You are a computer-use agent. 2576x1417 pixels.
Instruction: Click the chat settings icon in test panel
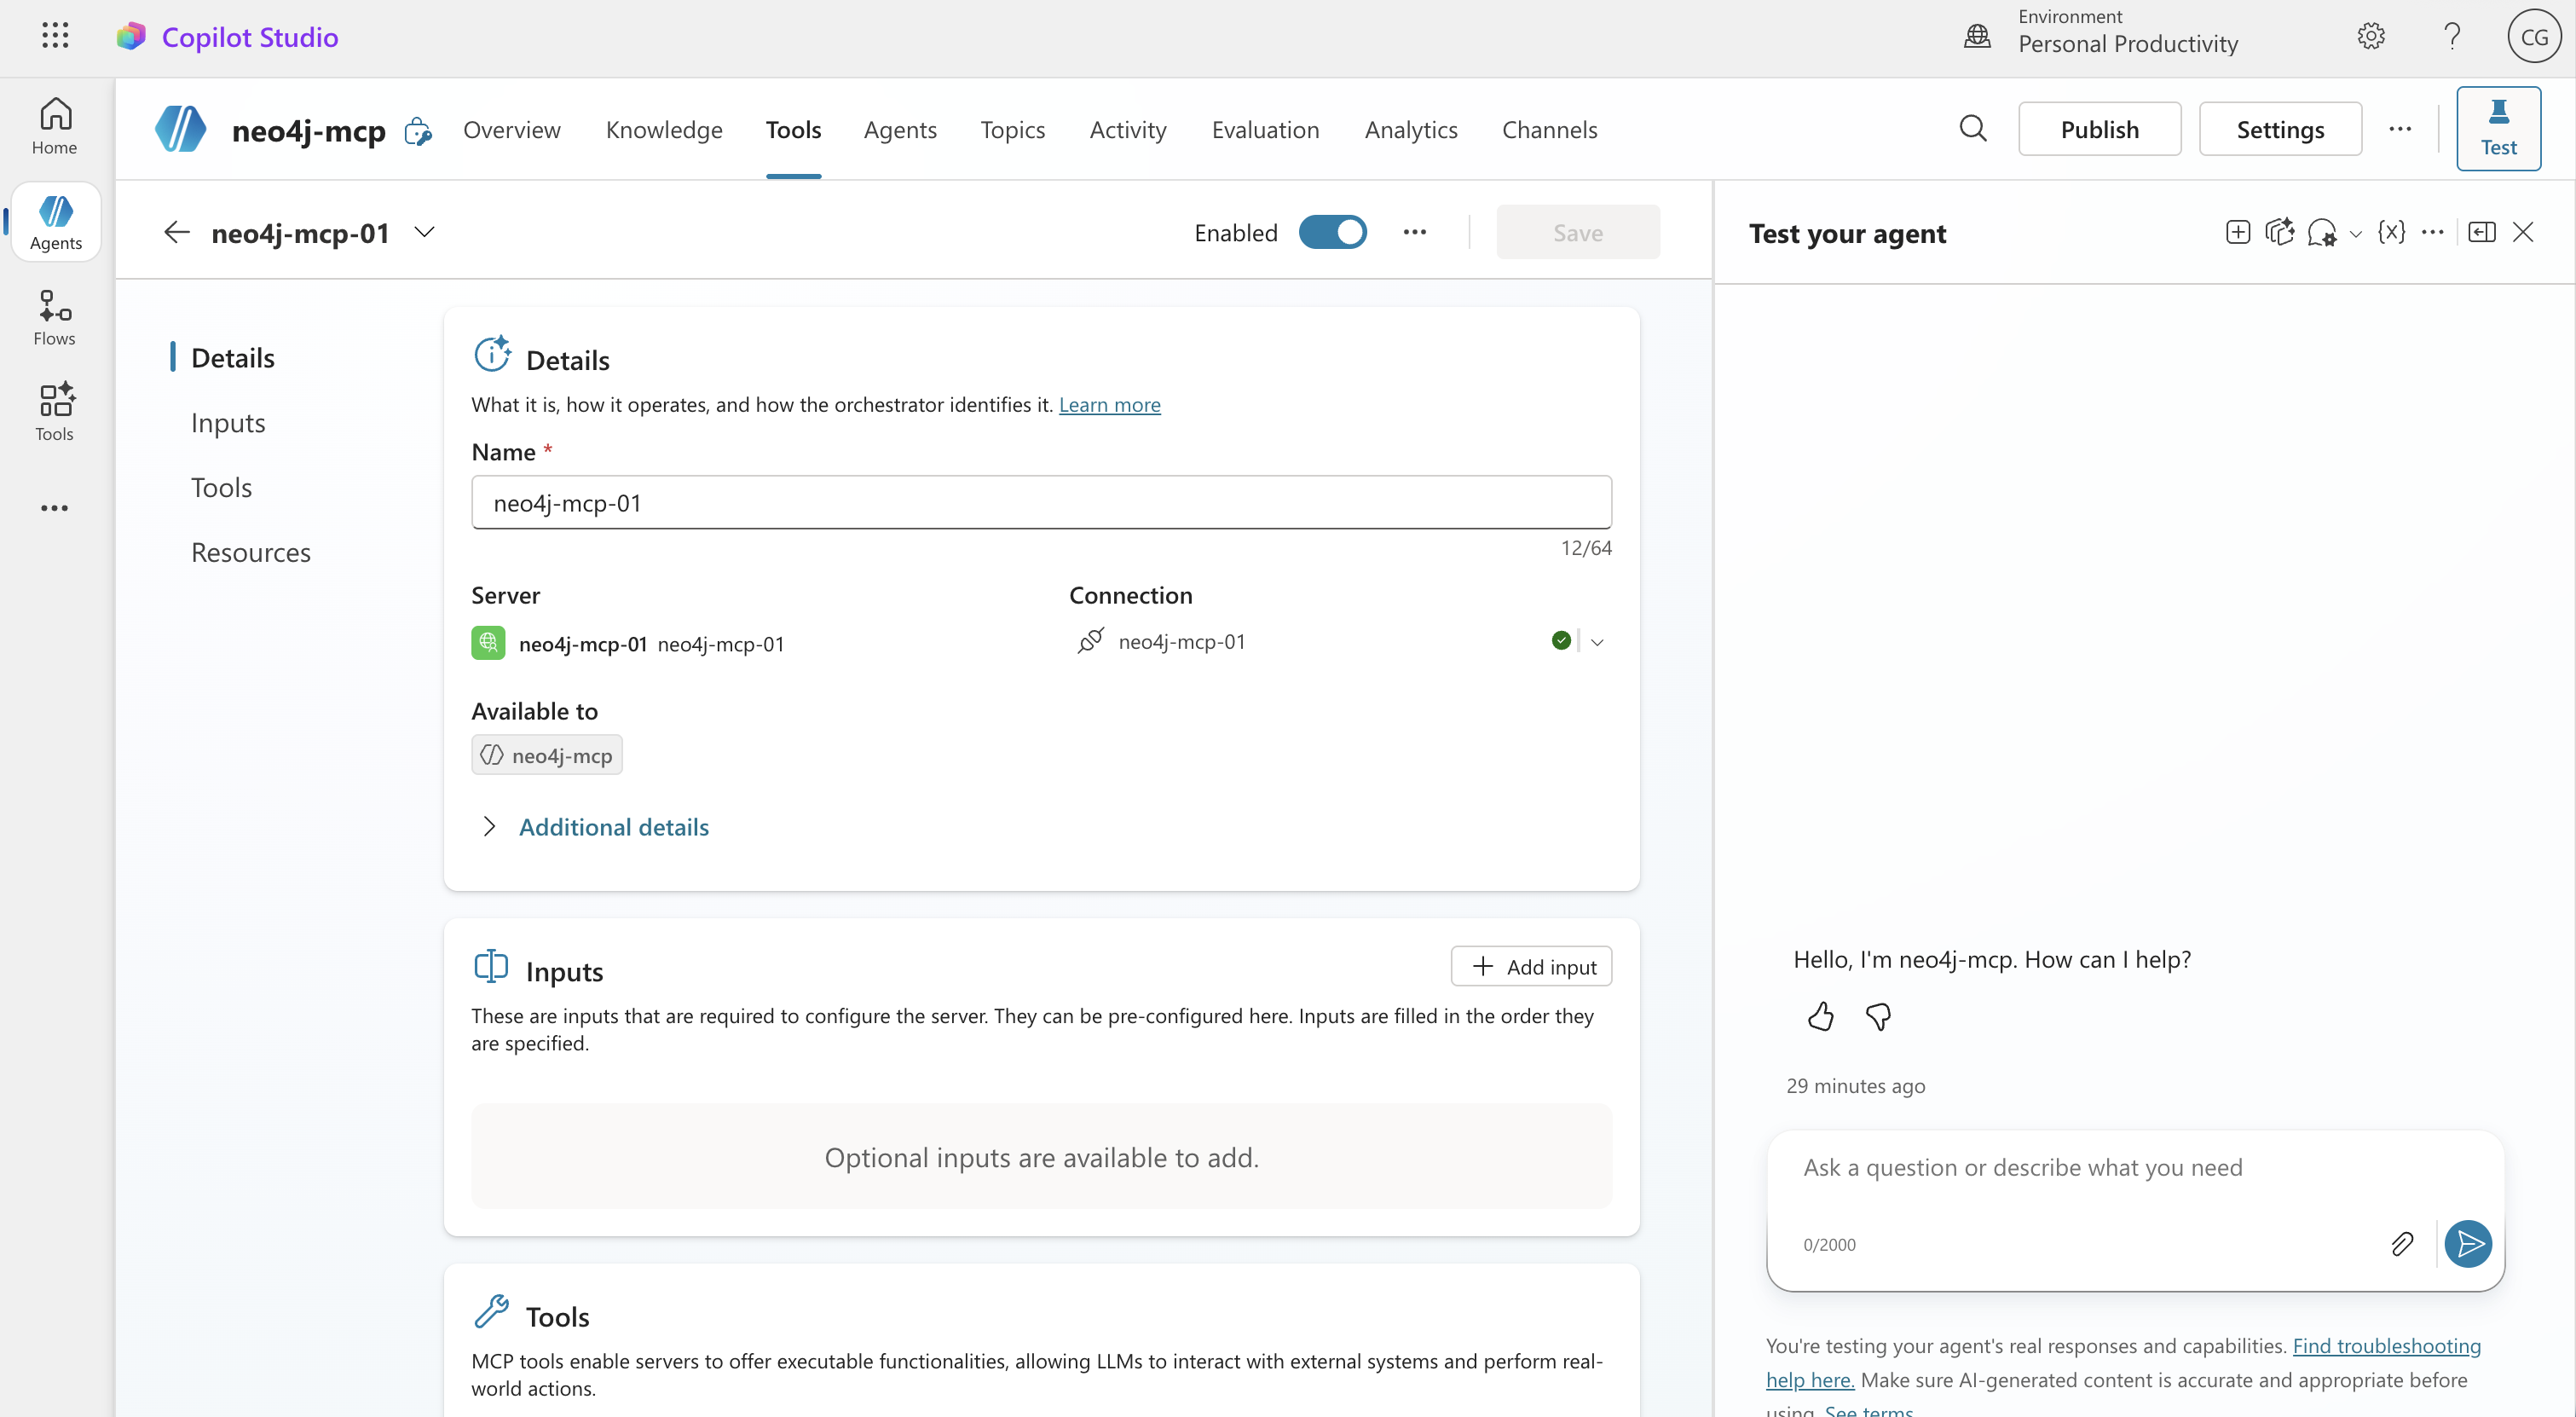(2321, 233)
